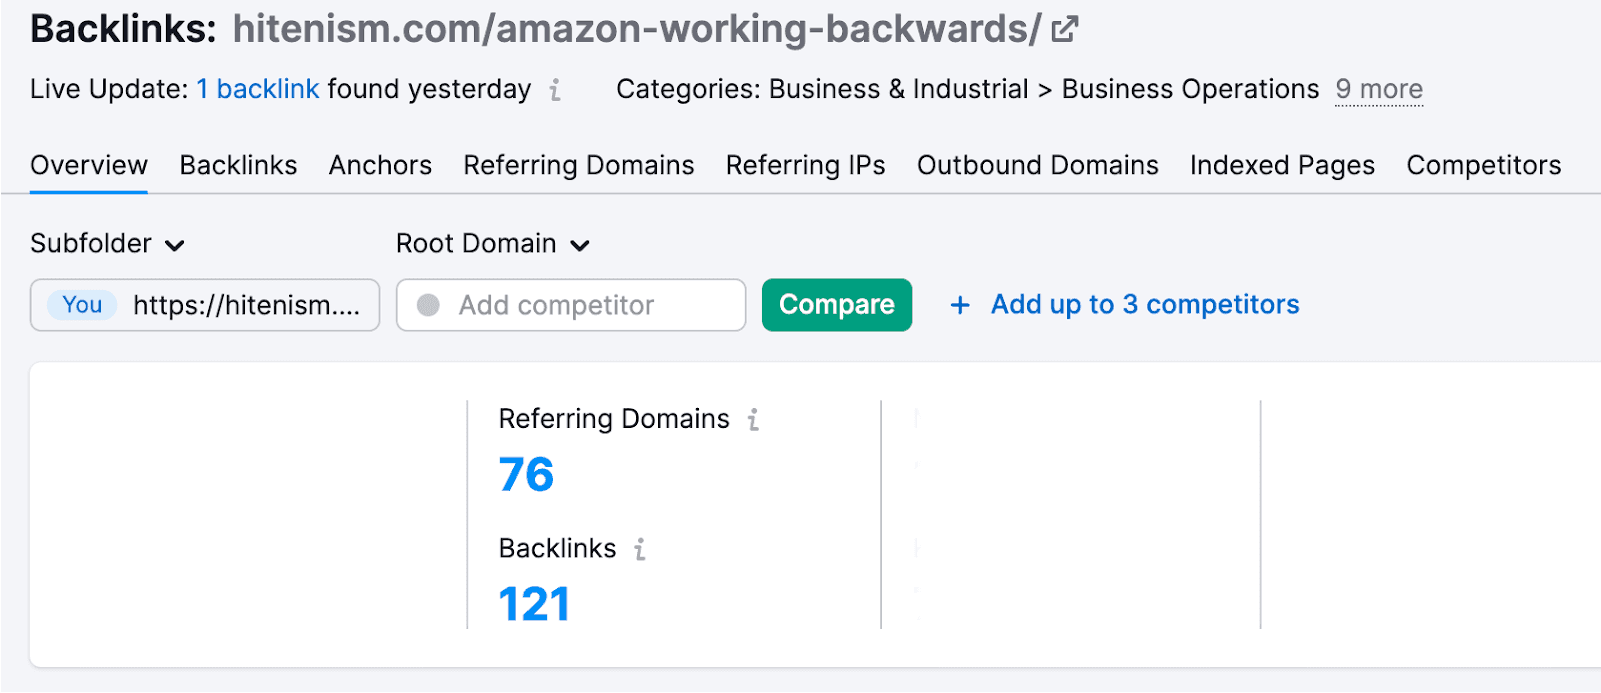Click the Referring Domains info icon
Viewport: 1601px width, 693px height.
753,419
